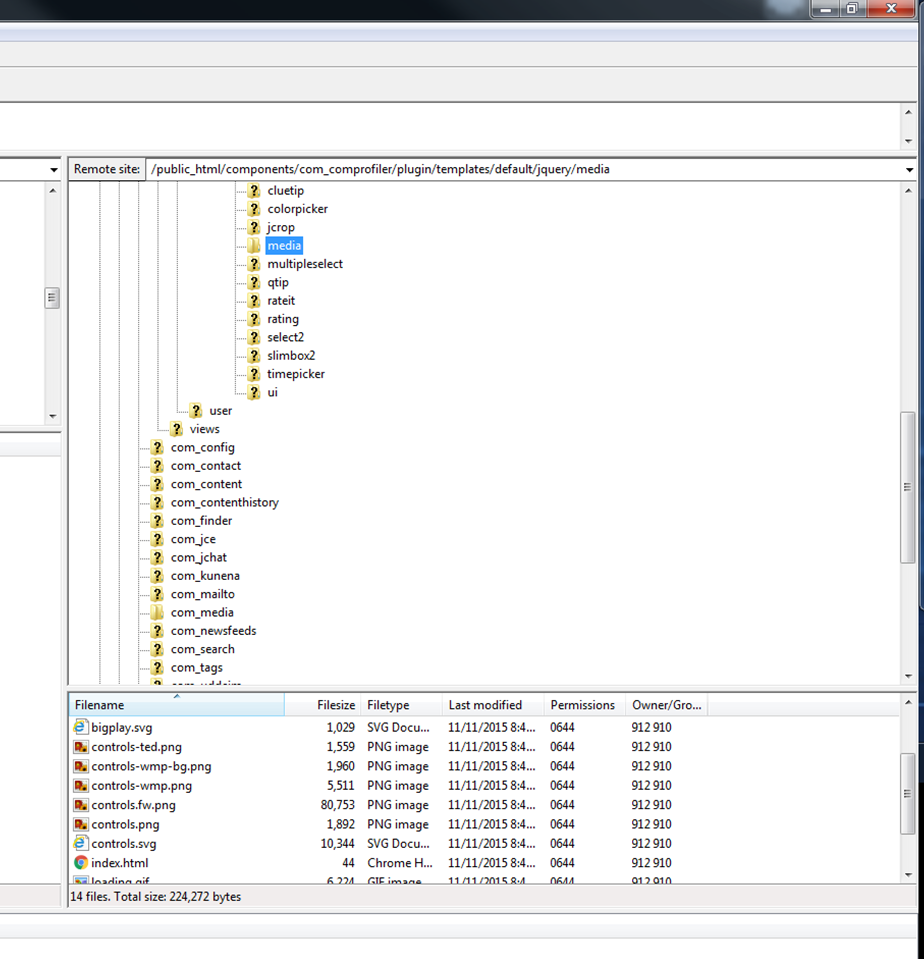Select the user folder
924x959 pixels.
point(221,411)
